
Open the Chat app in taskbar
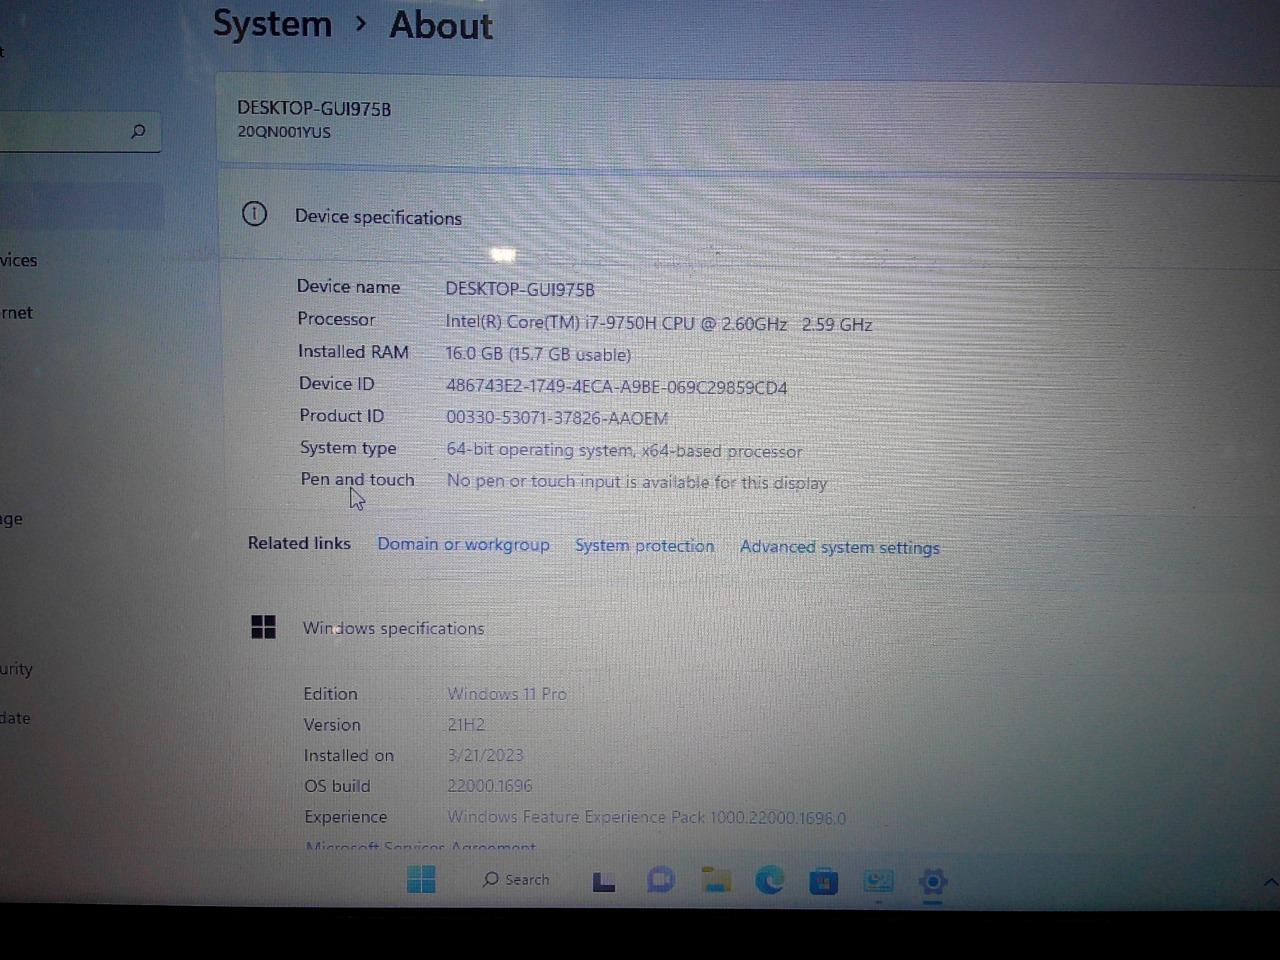tap(661, 880)
